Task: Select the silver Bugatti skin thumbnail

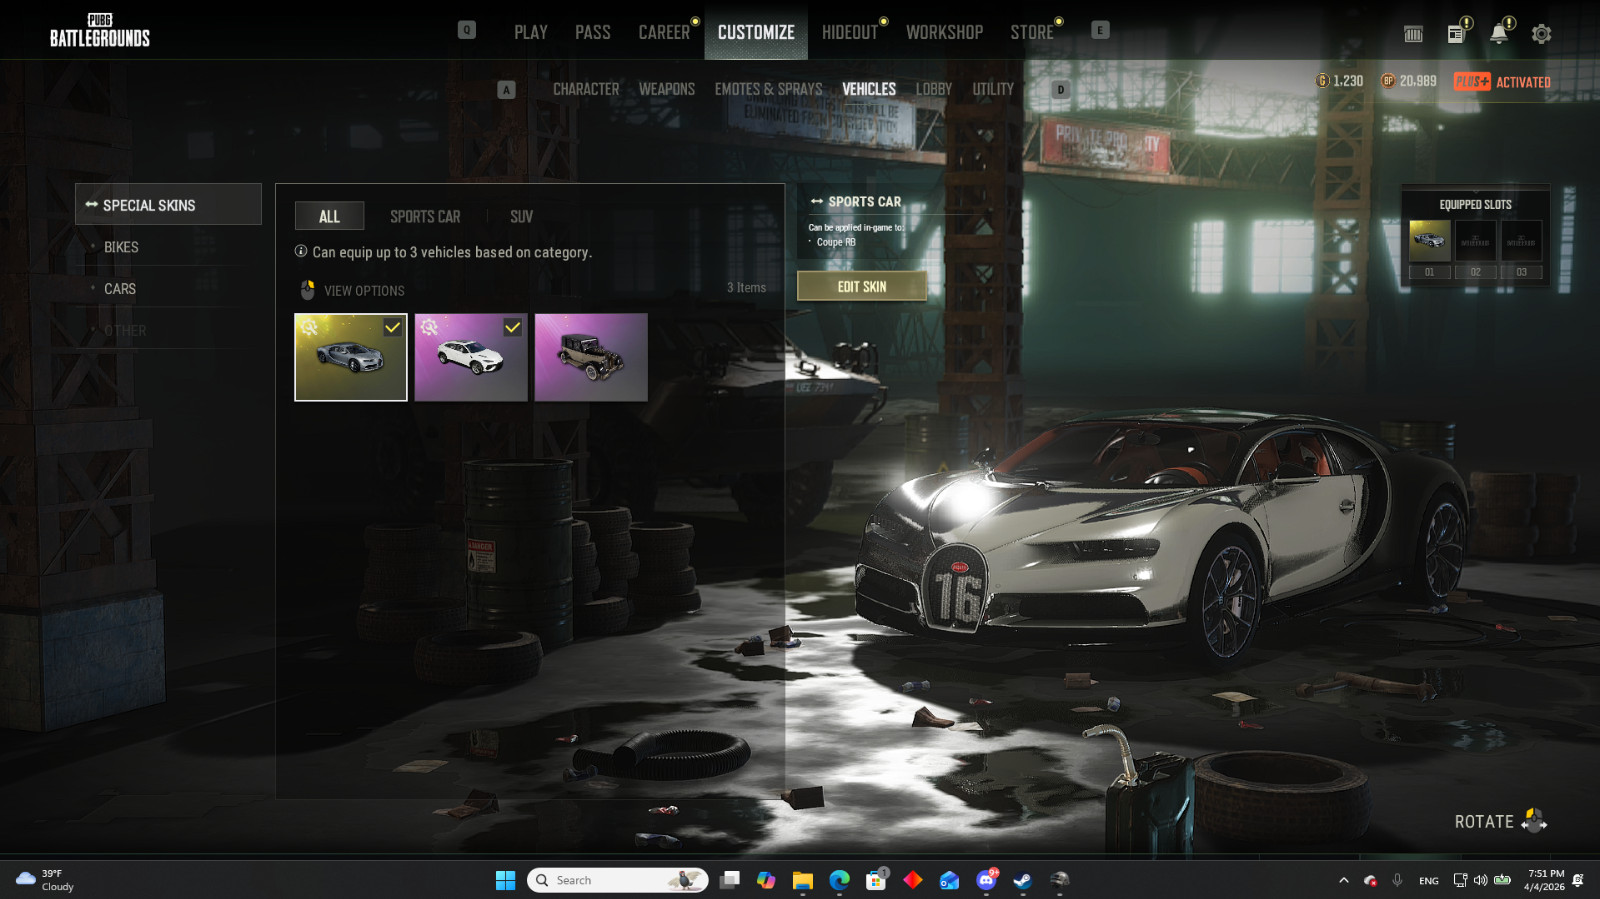Action: [x=351, y=357]
